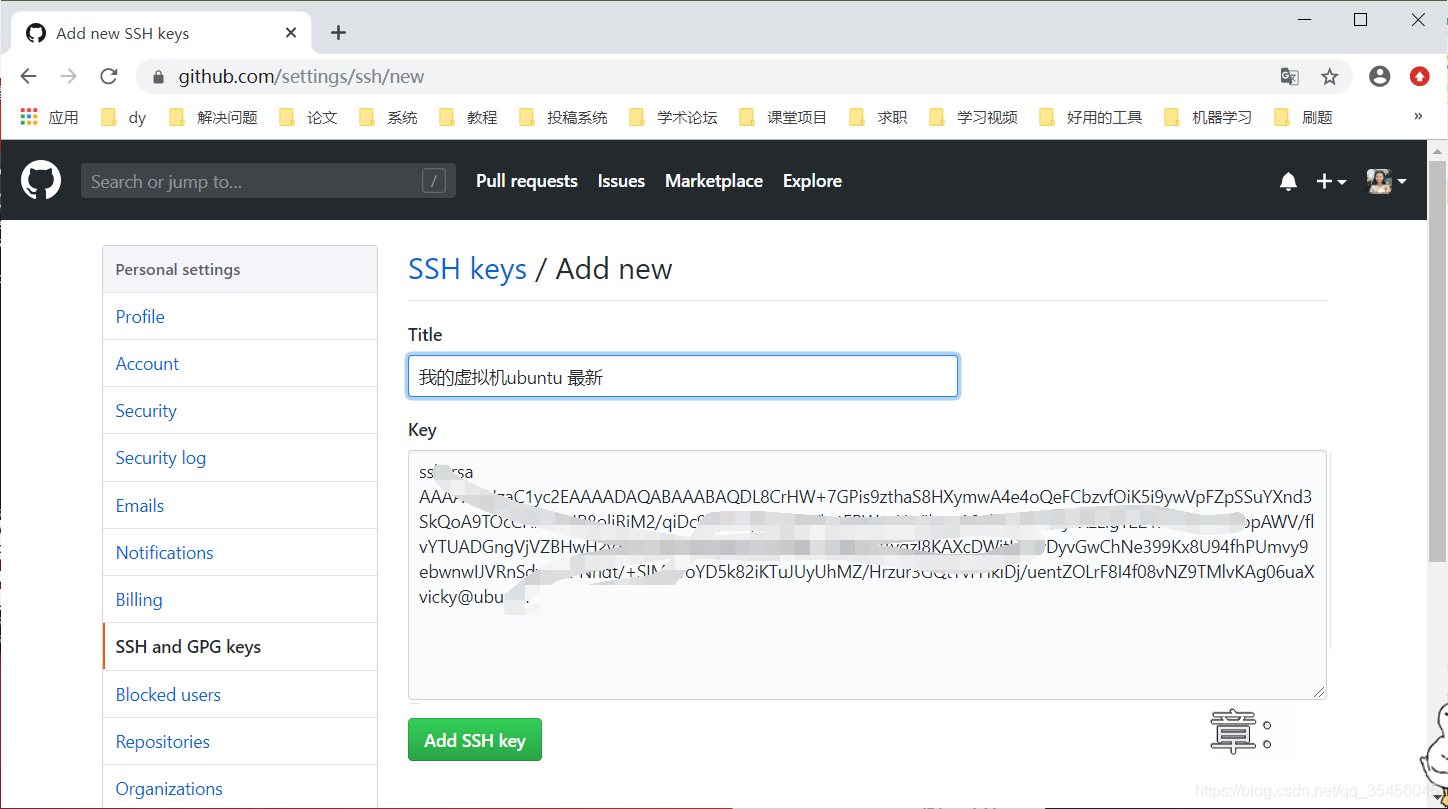
Task: Open Repositories settings
Action: pyautogui.click(x=240, y=742)
